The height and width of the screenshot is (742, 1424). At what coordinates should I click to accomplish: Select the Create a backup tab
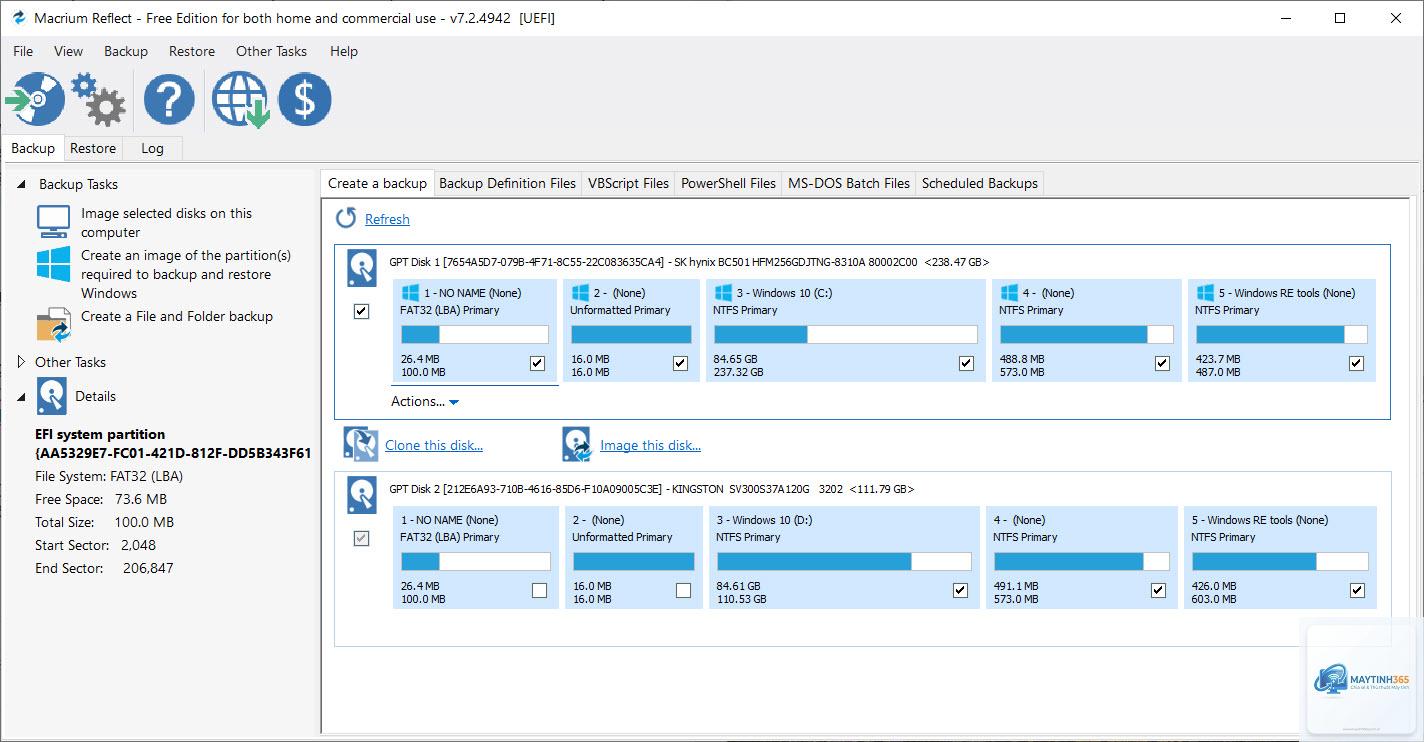point(377,183)
